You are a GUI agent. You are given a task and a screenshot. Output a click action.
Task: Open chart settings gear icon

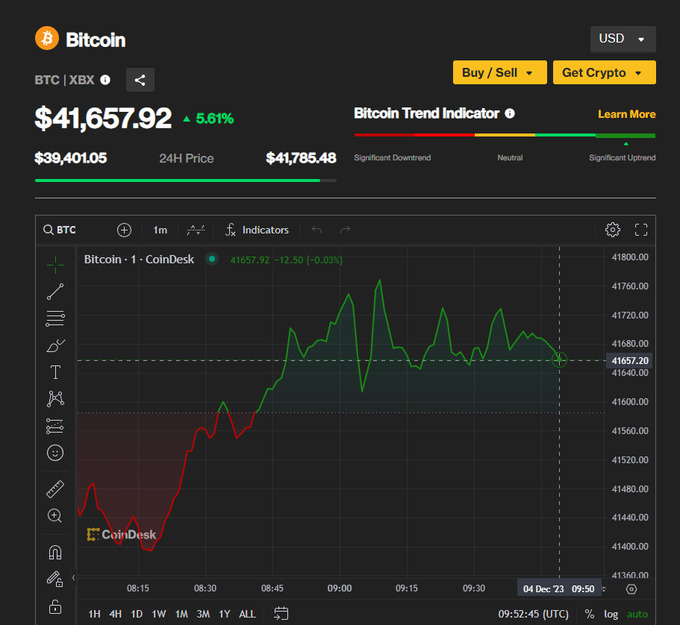[613, 230]
